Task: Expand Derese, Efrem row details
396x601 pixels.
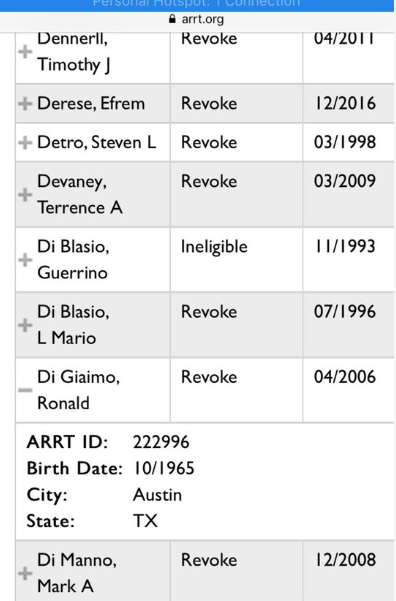Action: pyautogui.click(x=25, y=103)
